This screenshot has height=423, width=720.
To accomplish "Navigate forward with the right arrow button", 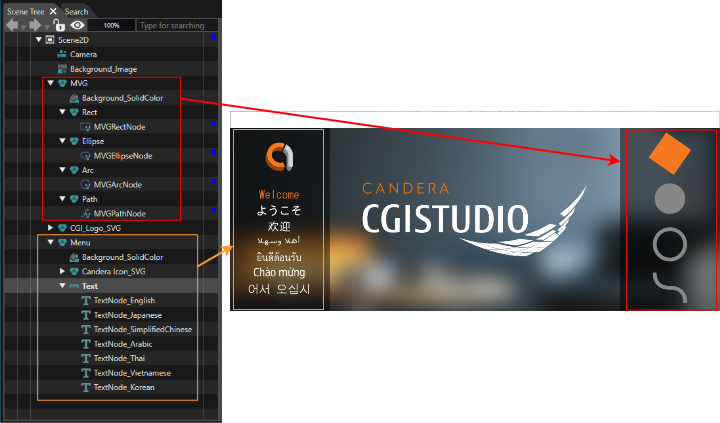I will [x=35, y=25].
